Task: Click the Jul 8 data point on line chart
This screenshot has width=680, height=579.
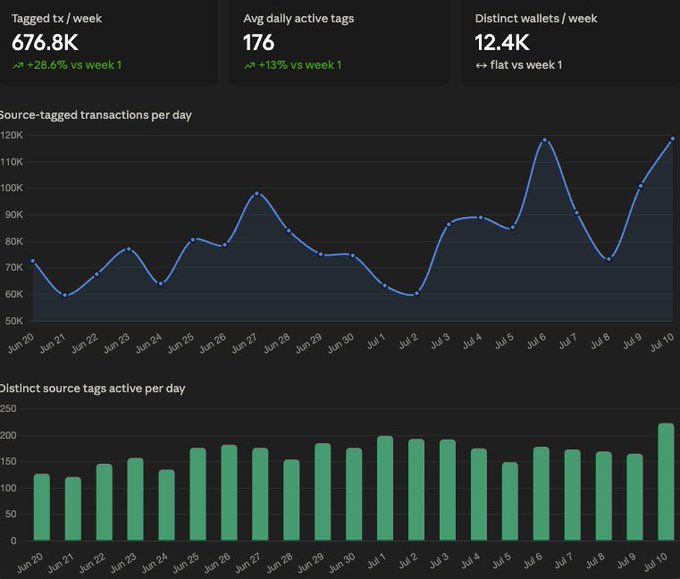Action: (x=609, y=259)
